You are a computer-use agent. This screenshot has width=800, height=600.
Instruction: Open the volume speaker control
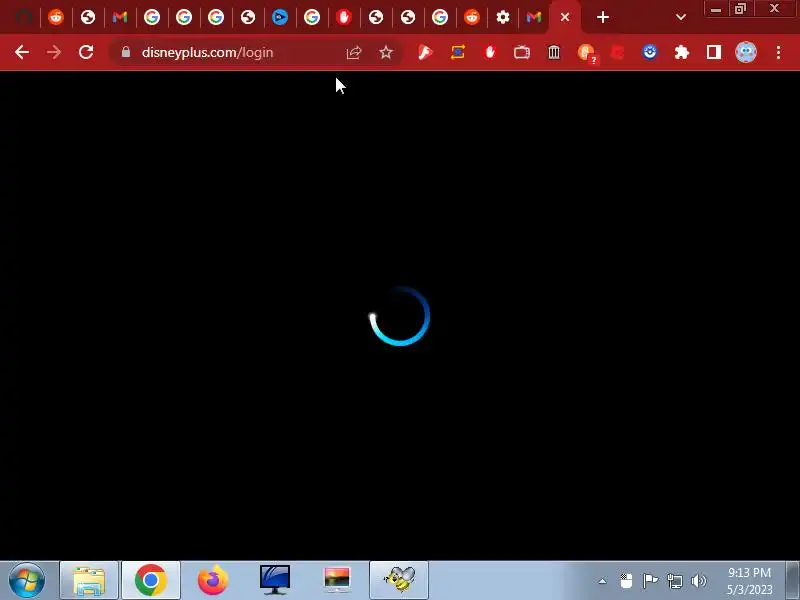698,581
